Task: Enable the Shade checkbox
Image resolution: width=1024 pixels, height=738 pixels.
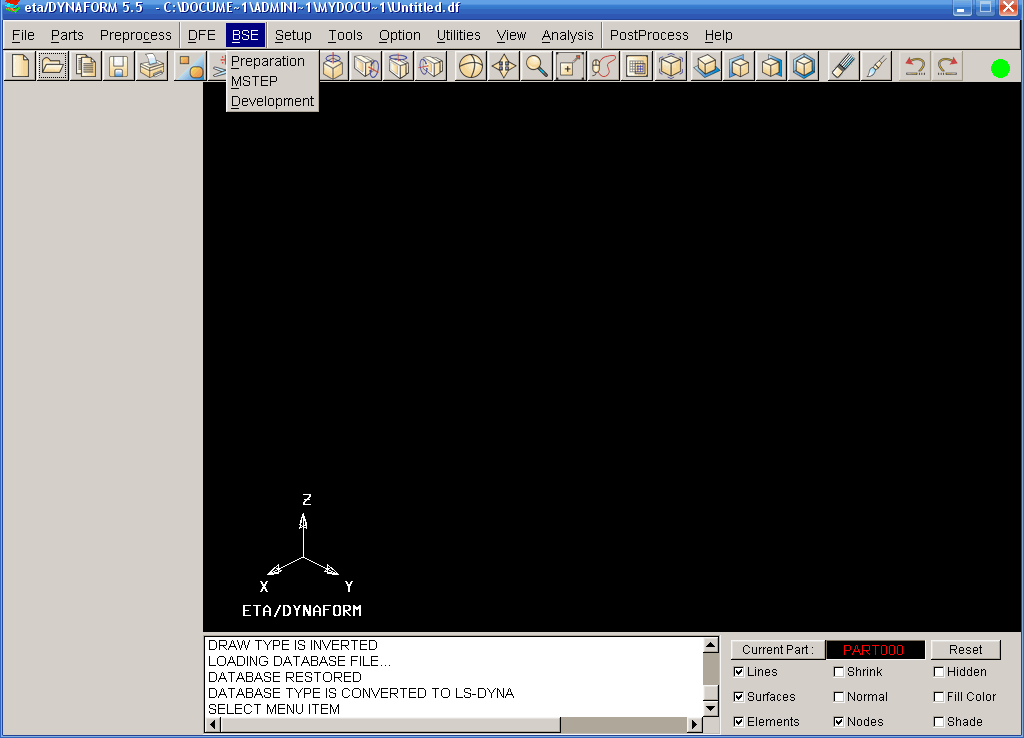Action: click(x=938, y=722)
